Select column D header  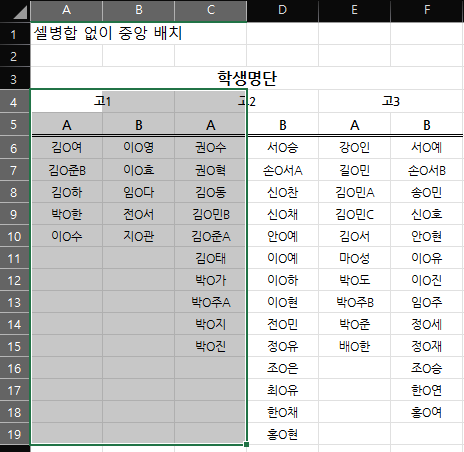(x=282, y=11)
